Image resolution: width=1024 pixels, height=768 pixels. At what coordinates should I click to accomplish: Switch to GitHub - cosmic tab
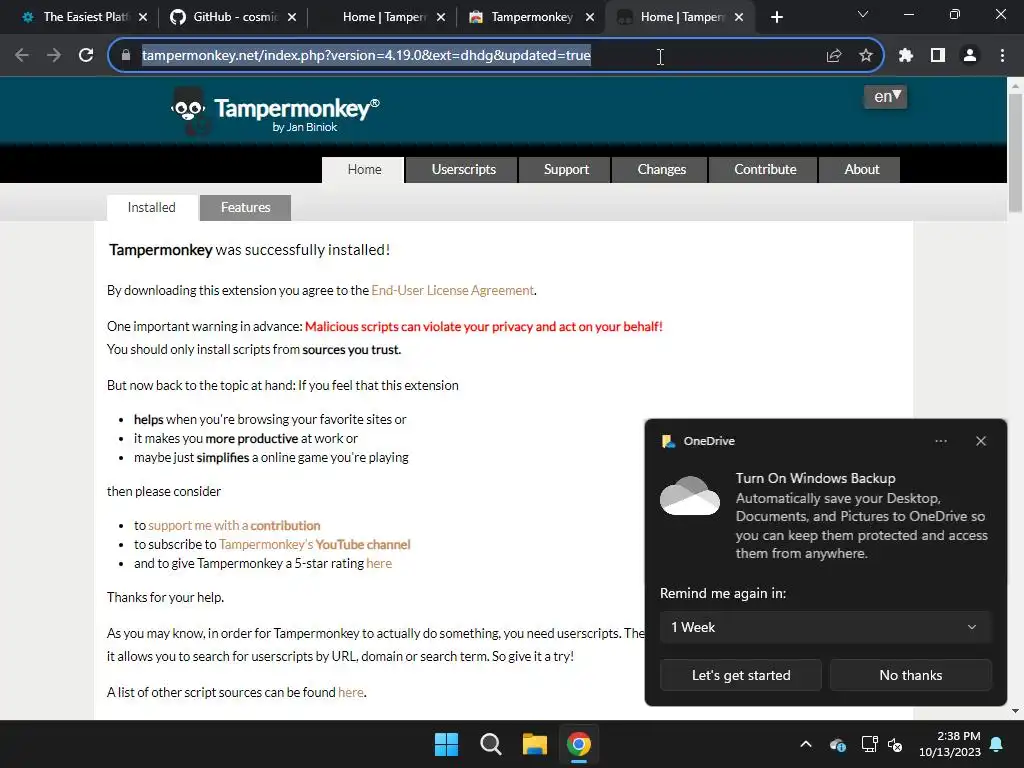(232, 18)
